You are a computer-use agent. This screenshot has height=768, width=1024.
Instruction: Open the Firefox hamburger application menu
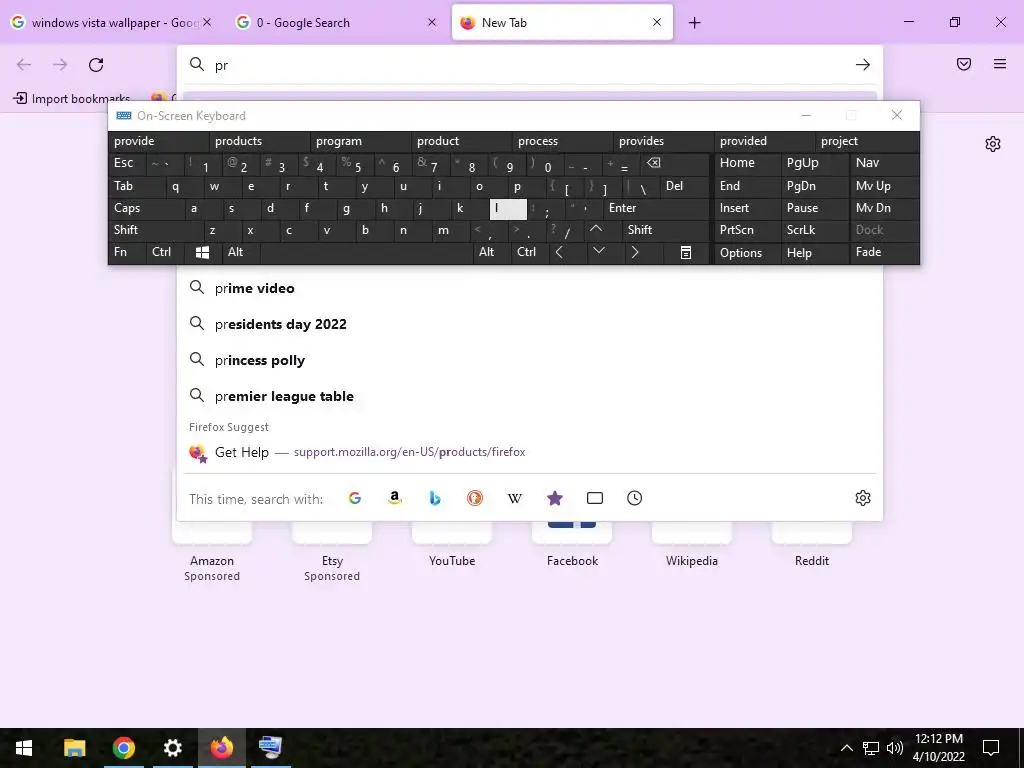click(1000, 64)
